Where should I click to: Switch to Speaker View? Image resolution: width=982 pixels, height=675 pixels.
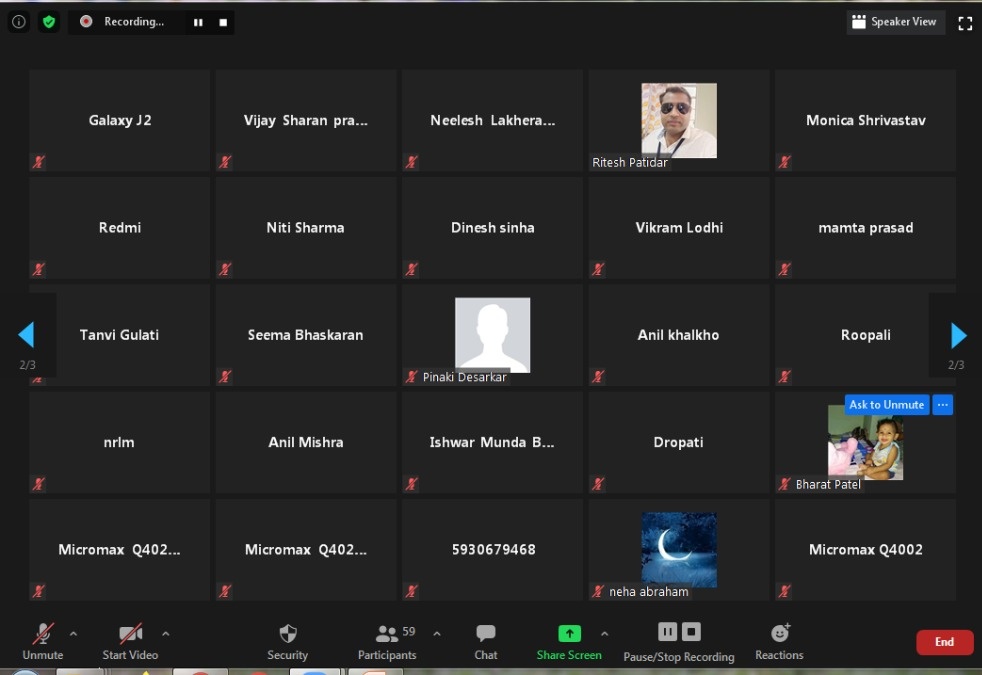point(895,22)
